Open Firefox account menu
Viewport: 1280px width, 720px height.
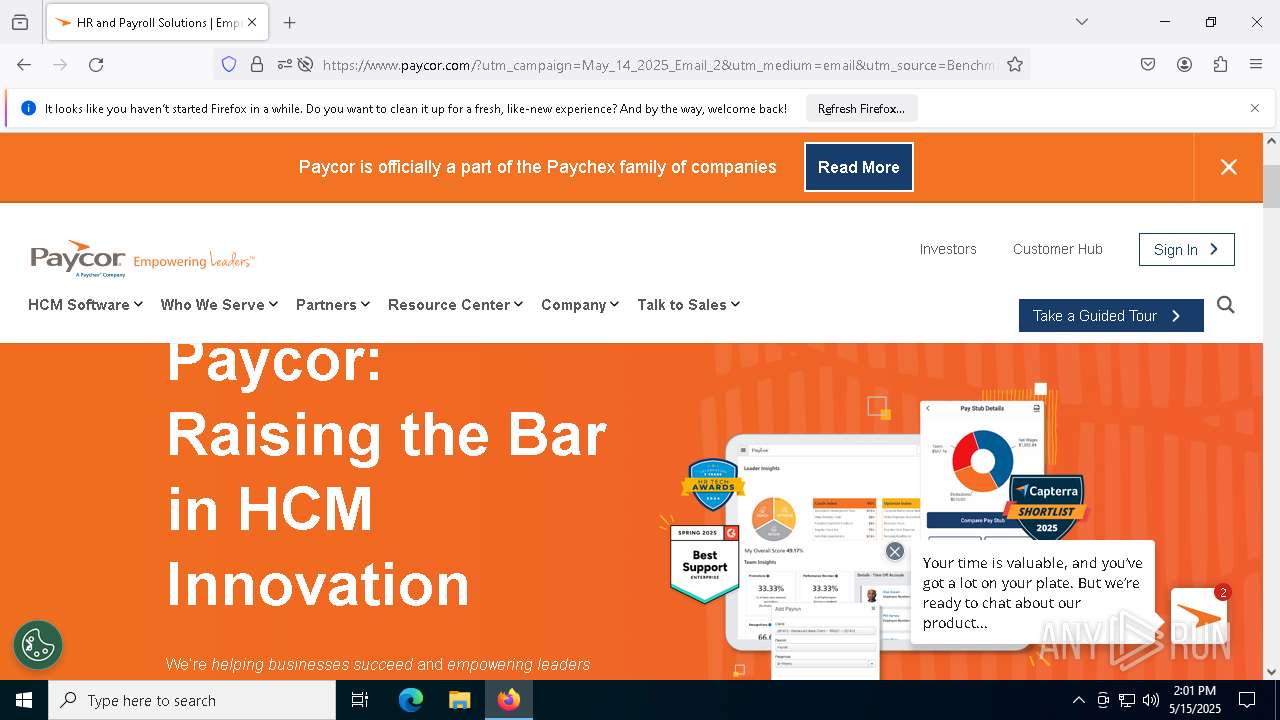click(x=1184, y=64)
